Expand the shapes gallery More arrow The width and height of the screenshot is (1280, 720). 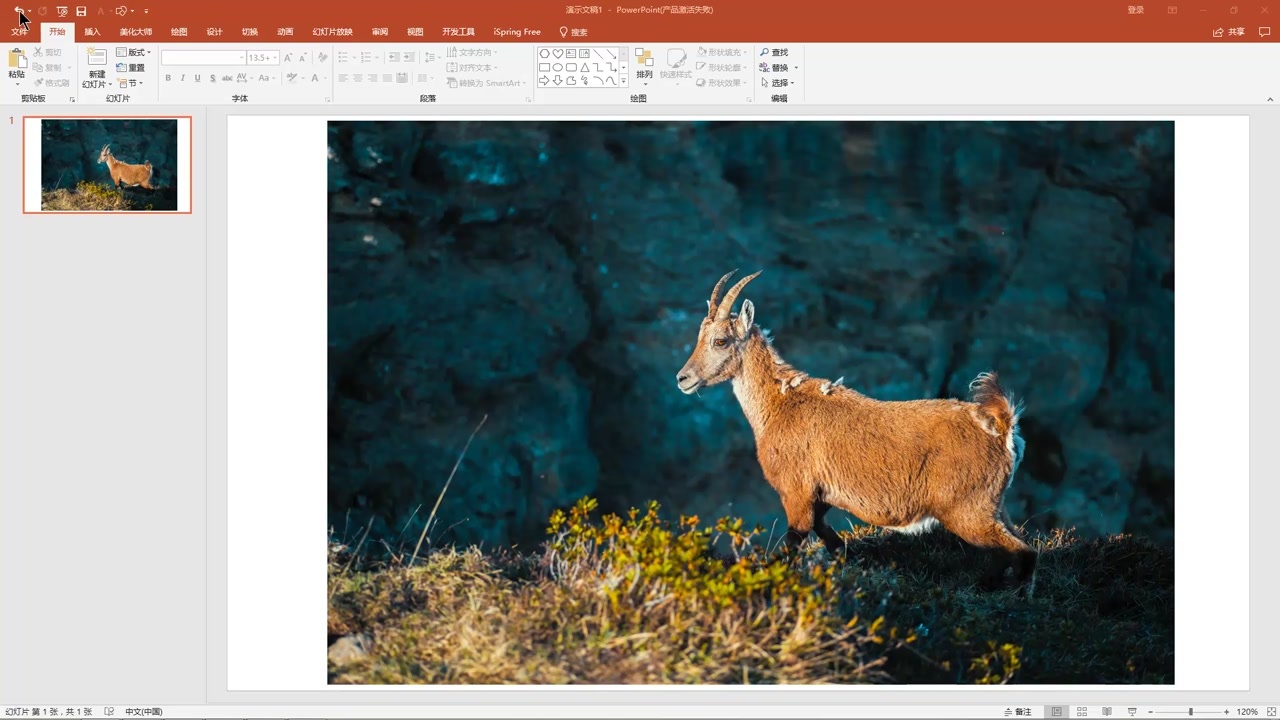point(624,82)
